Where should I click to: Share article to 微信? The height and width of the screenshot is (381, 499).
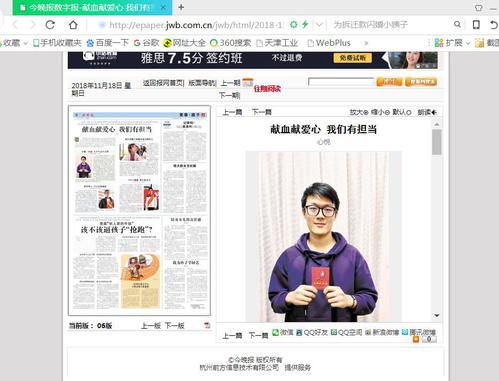click(283, 332)
